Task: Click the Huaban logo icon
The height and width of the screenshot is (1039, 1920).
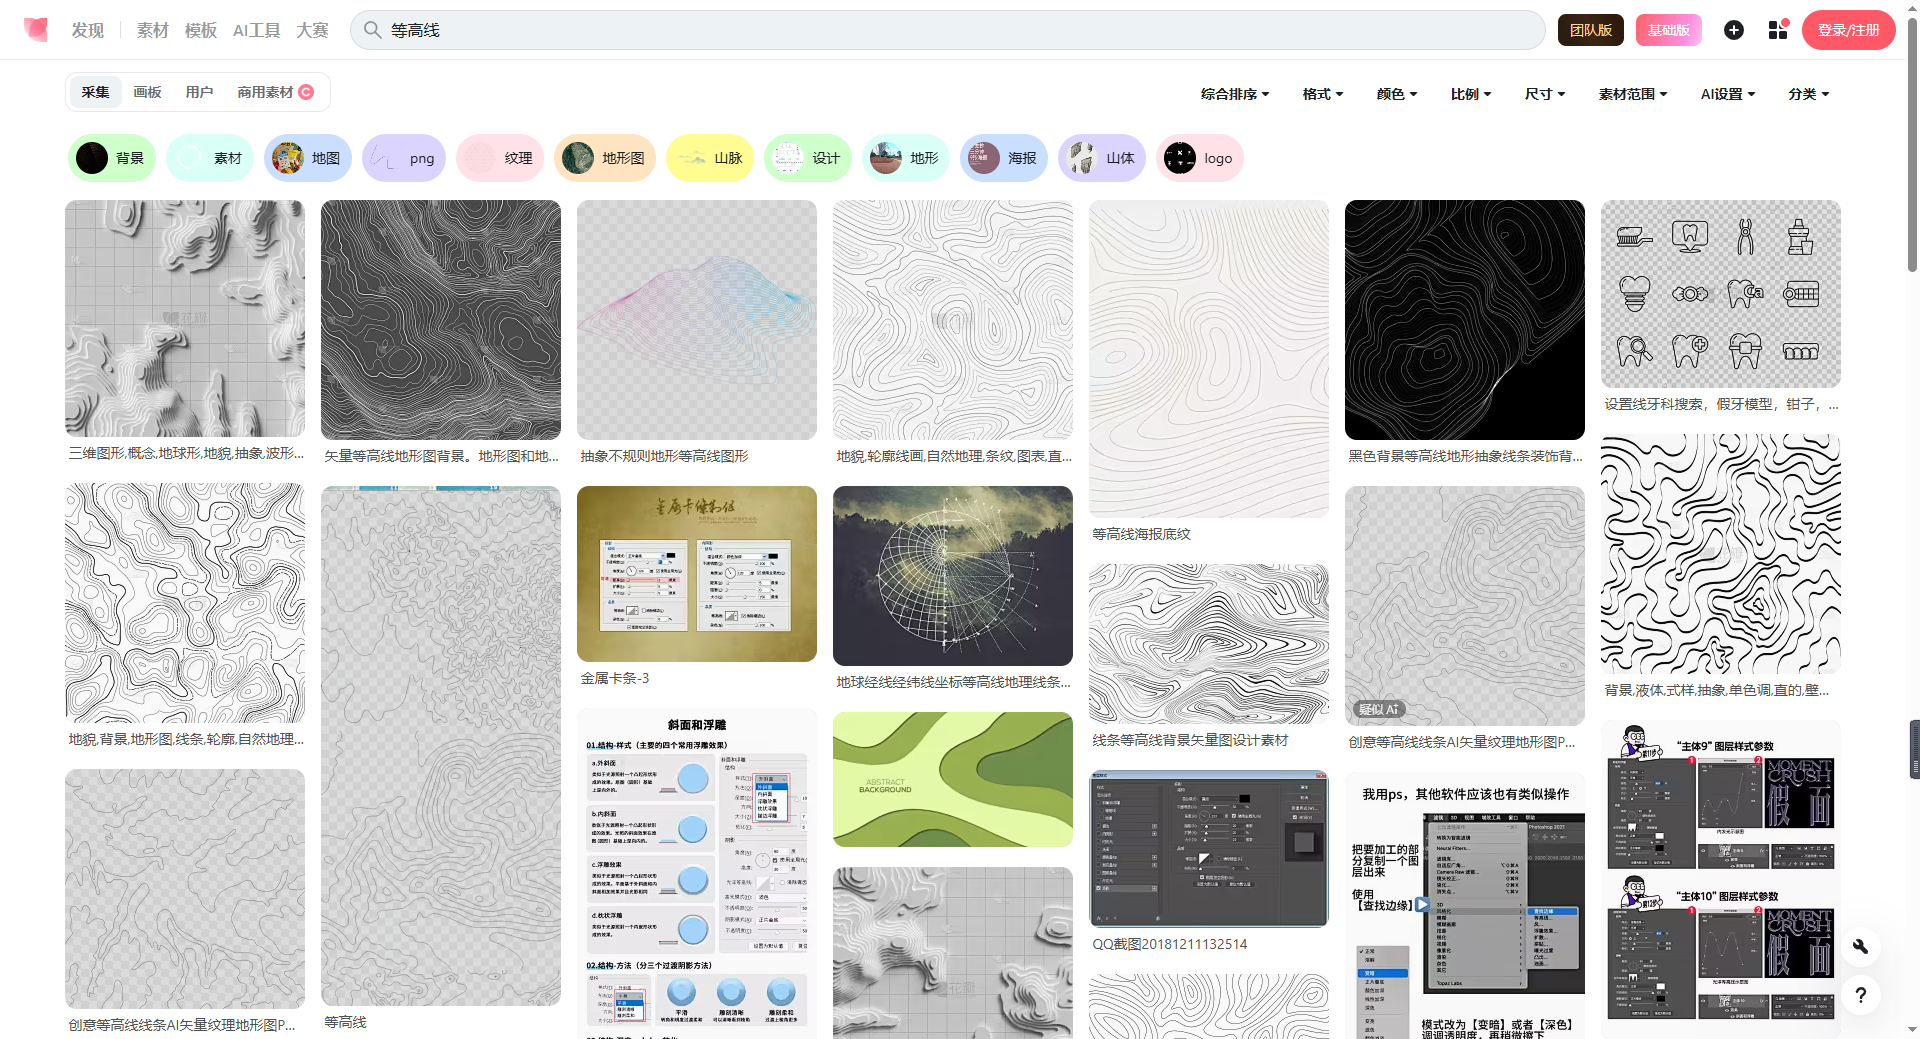Action: click(x=36, y=30)
